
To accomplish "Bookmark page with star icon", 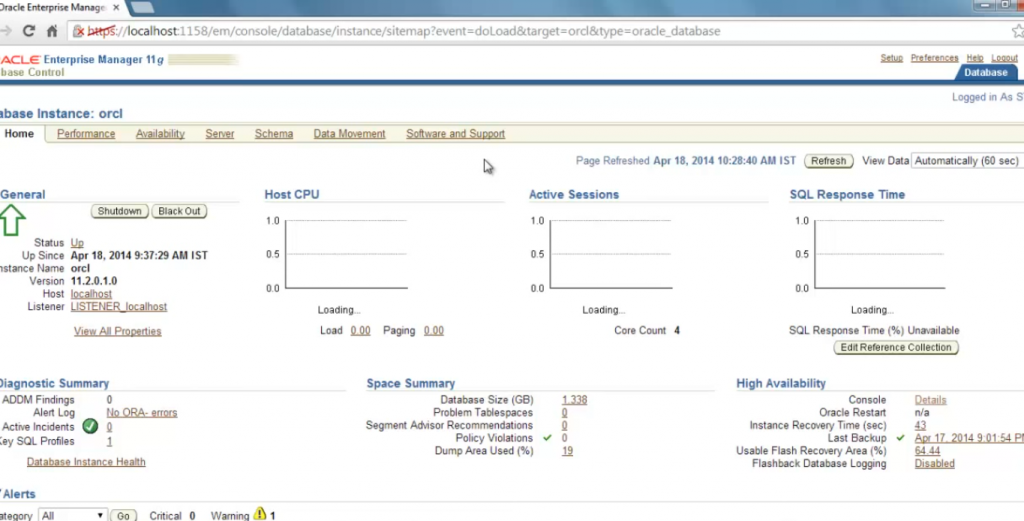I will (x=1017, y=31).
